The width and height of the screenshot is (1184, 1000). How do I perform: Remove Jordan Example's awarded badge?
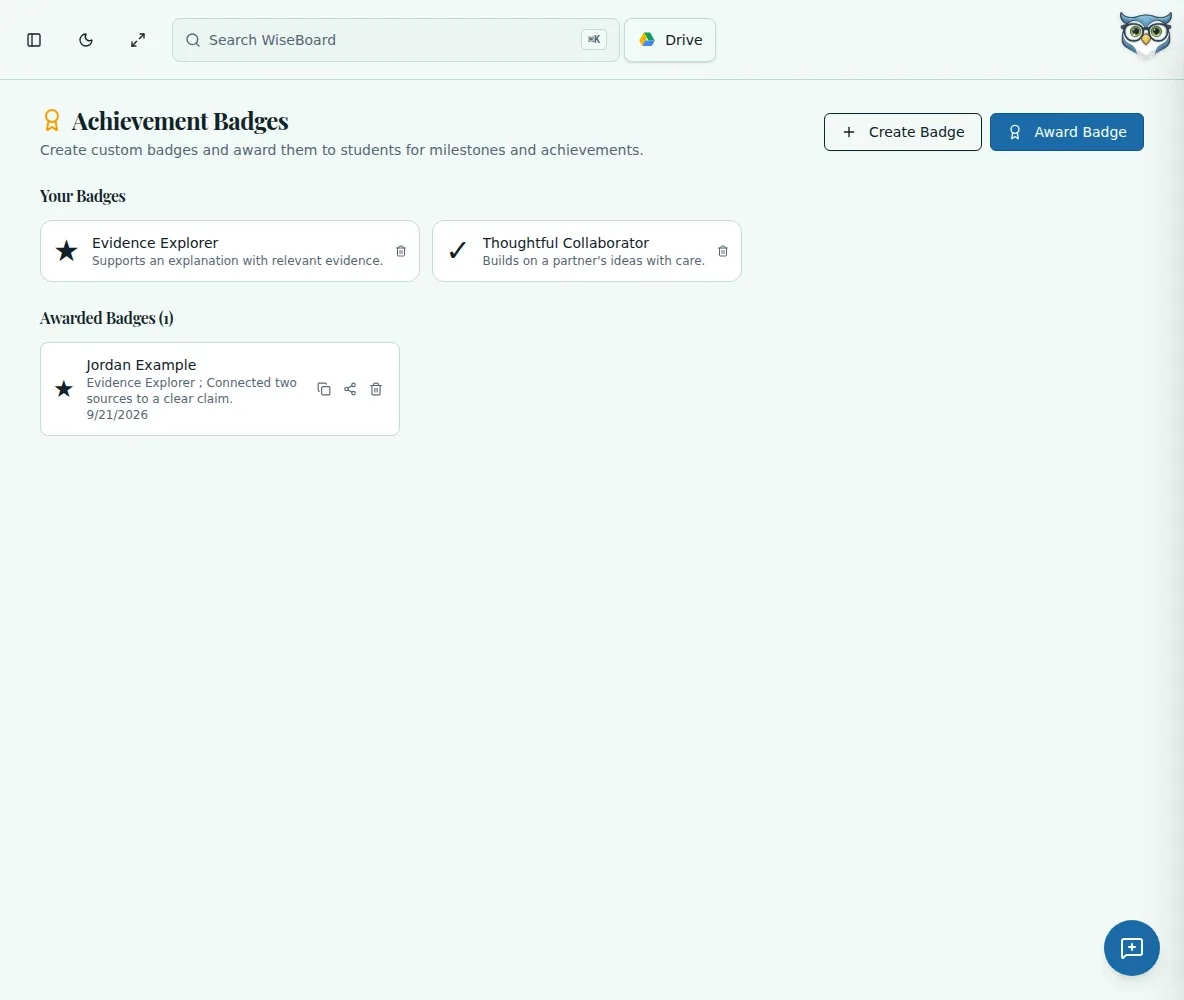(376, 389)
